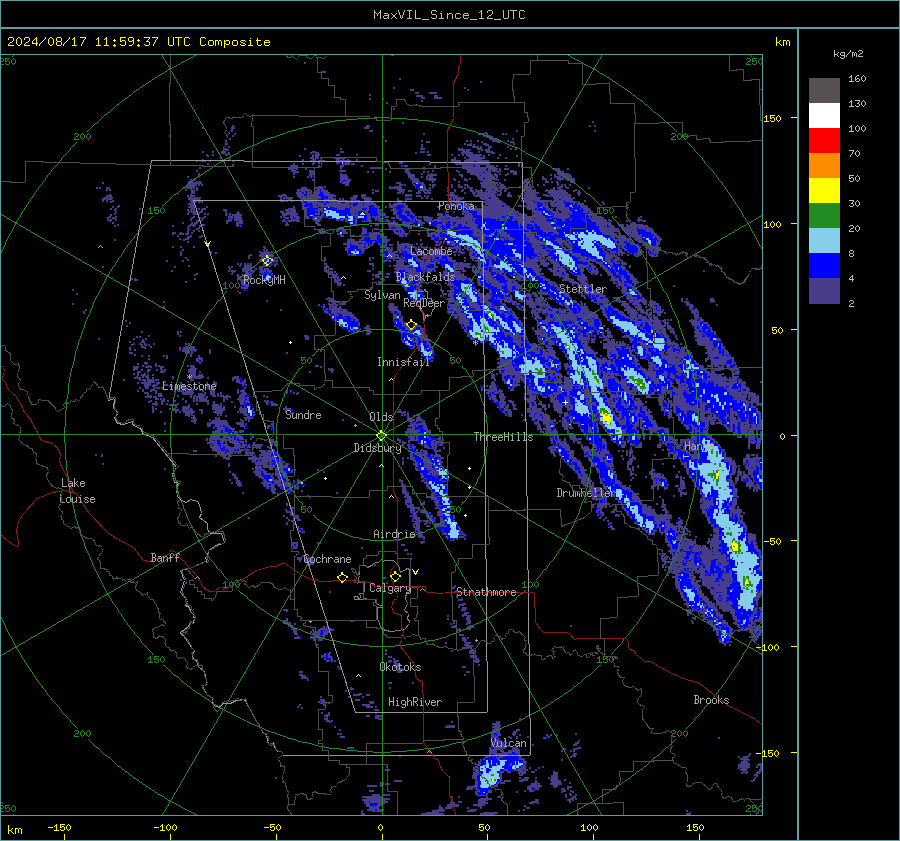
Task: Click the Brooks town label
Action: tap(711, 700)
